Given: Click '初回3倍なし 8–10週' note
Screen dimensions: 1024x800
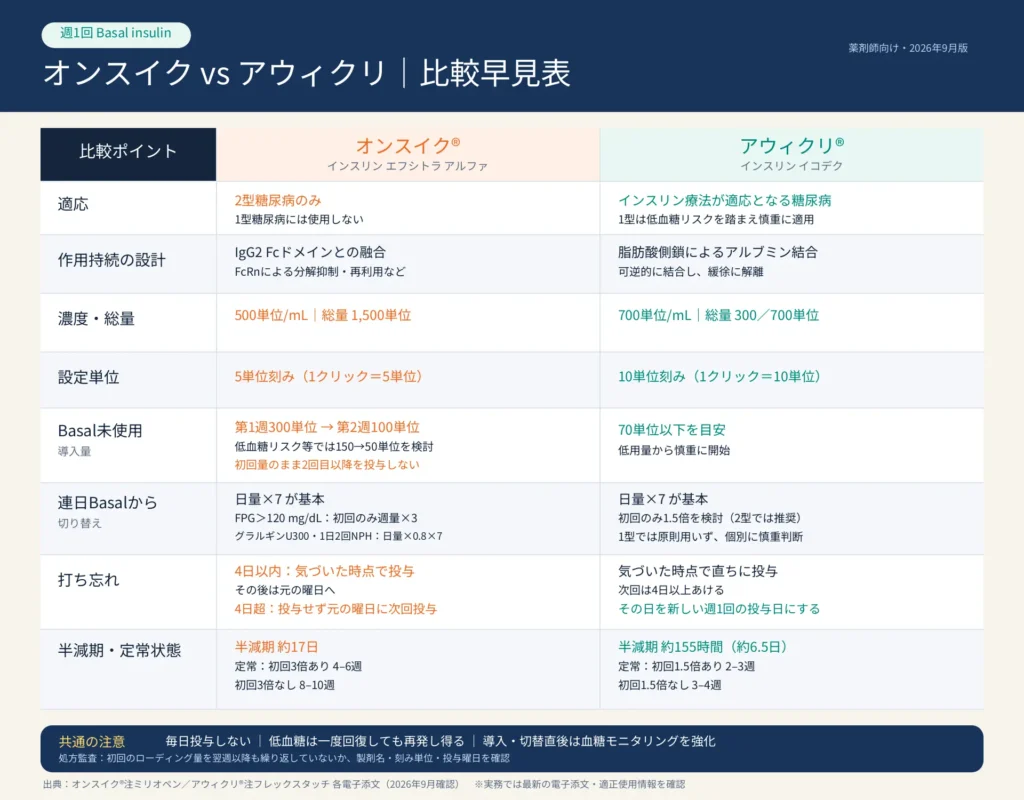Looking at the screenshot, I should pos(285,686).
